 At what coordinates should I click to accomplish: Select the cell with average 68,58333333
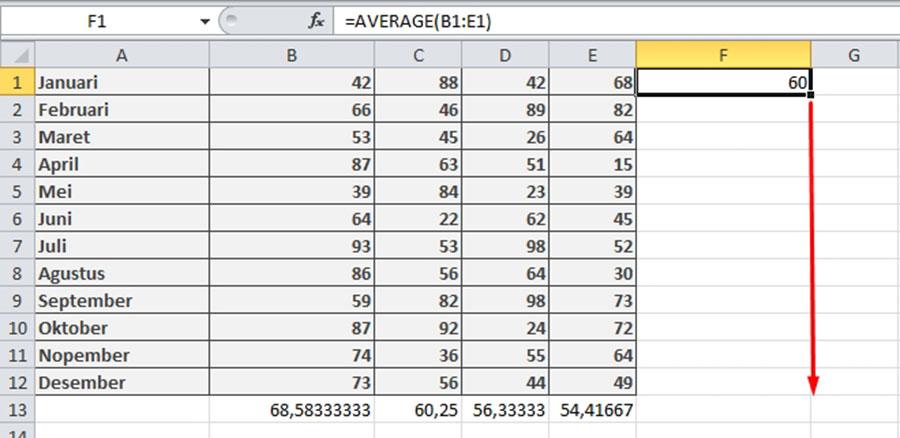(x=290, y=409)
